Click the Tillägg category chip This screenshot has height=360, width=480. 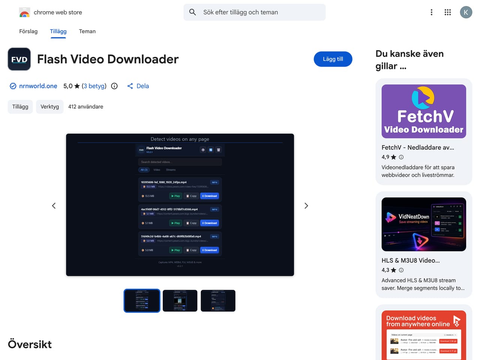(x=20, y=107)
